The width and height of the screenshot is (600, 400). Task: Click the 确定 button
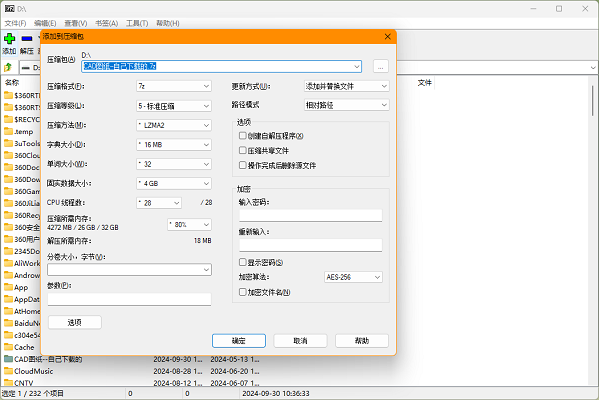[x=239, y=341]
